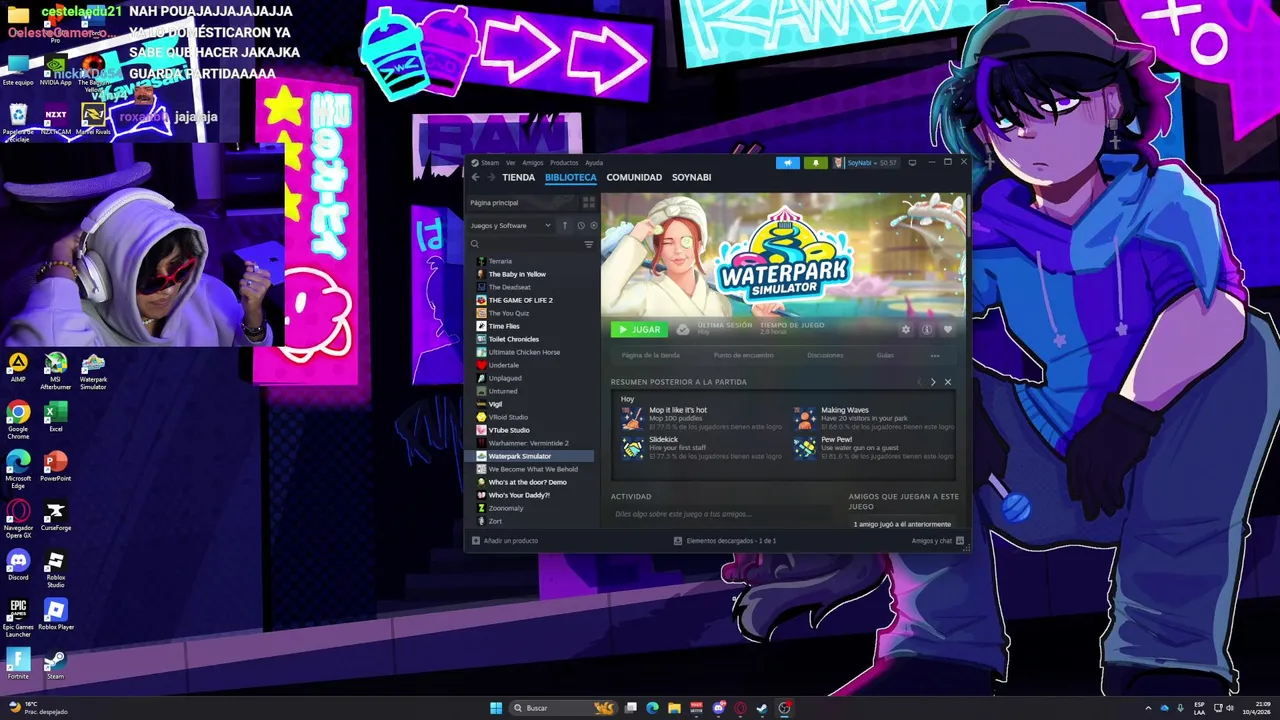Screen dimensions: 1280x720
Task: Expand Juegos y Software dropdown
Action: pos(511,225)
